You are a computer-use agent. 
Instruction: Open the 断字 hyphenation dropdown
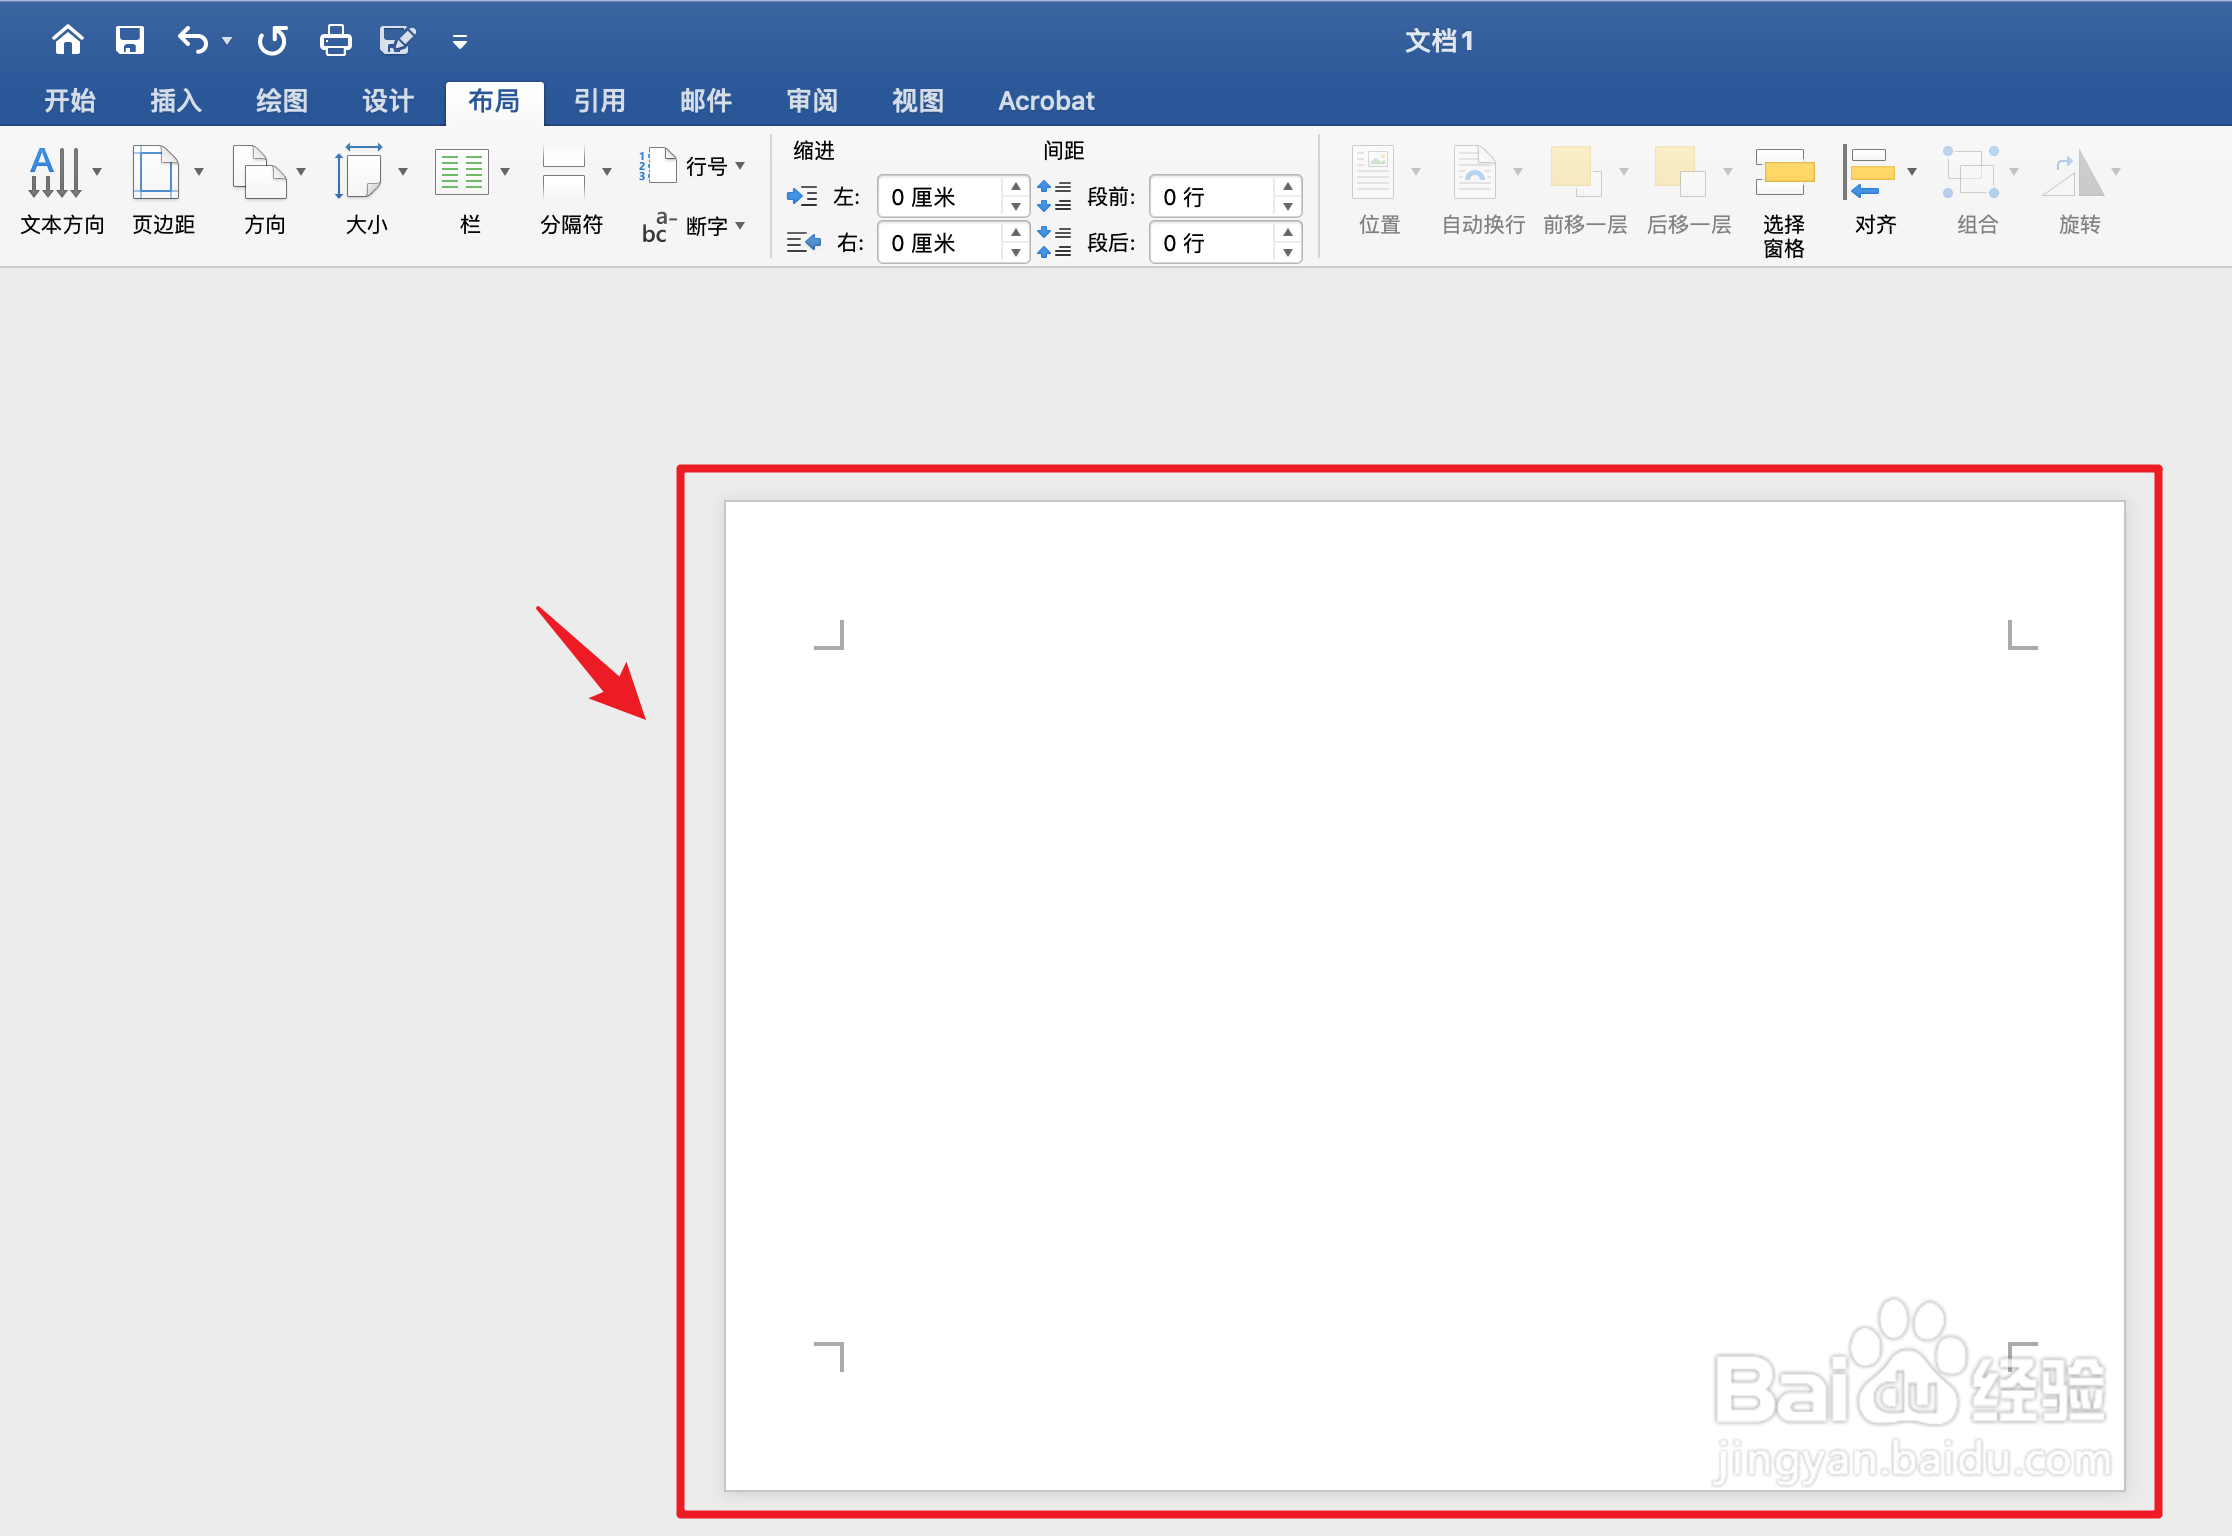[740, 226]
